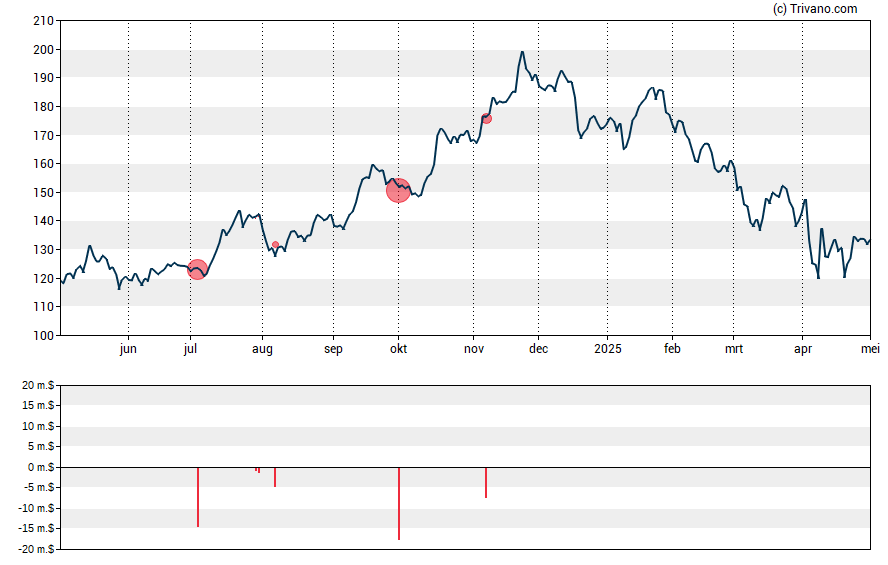
Task: Click the 'okt' x-axis label
Action: pos(398,349)
